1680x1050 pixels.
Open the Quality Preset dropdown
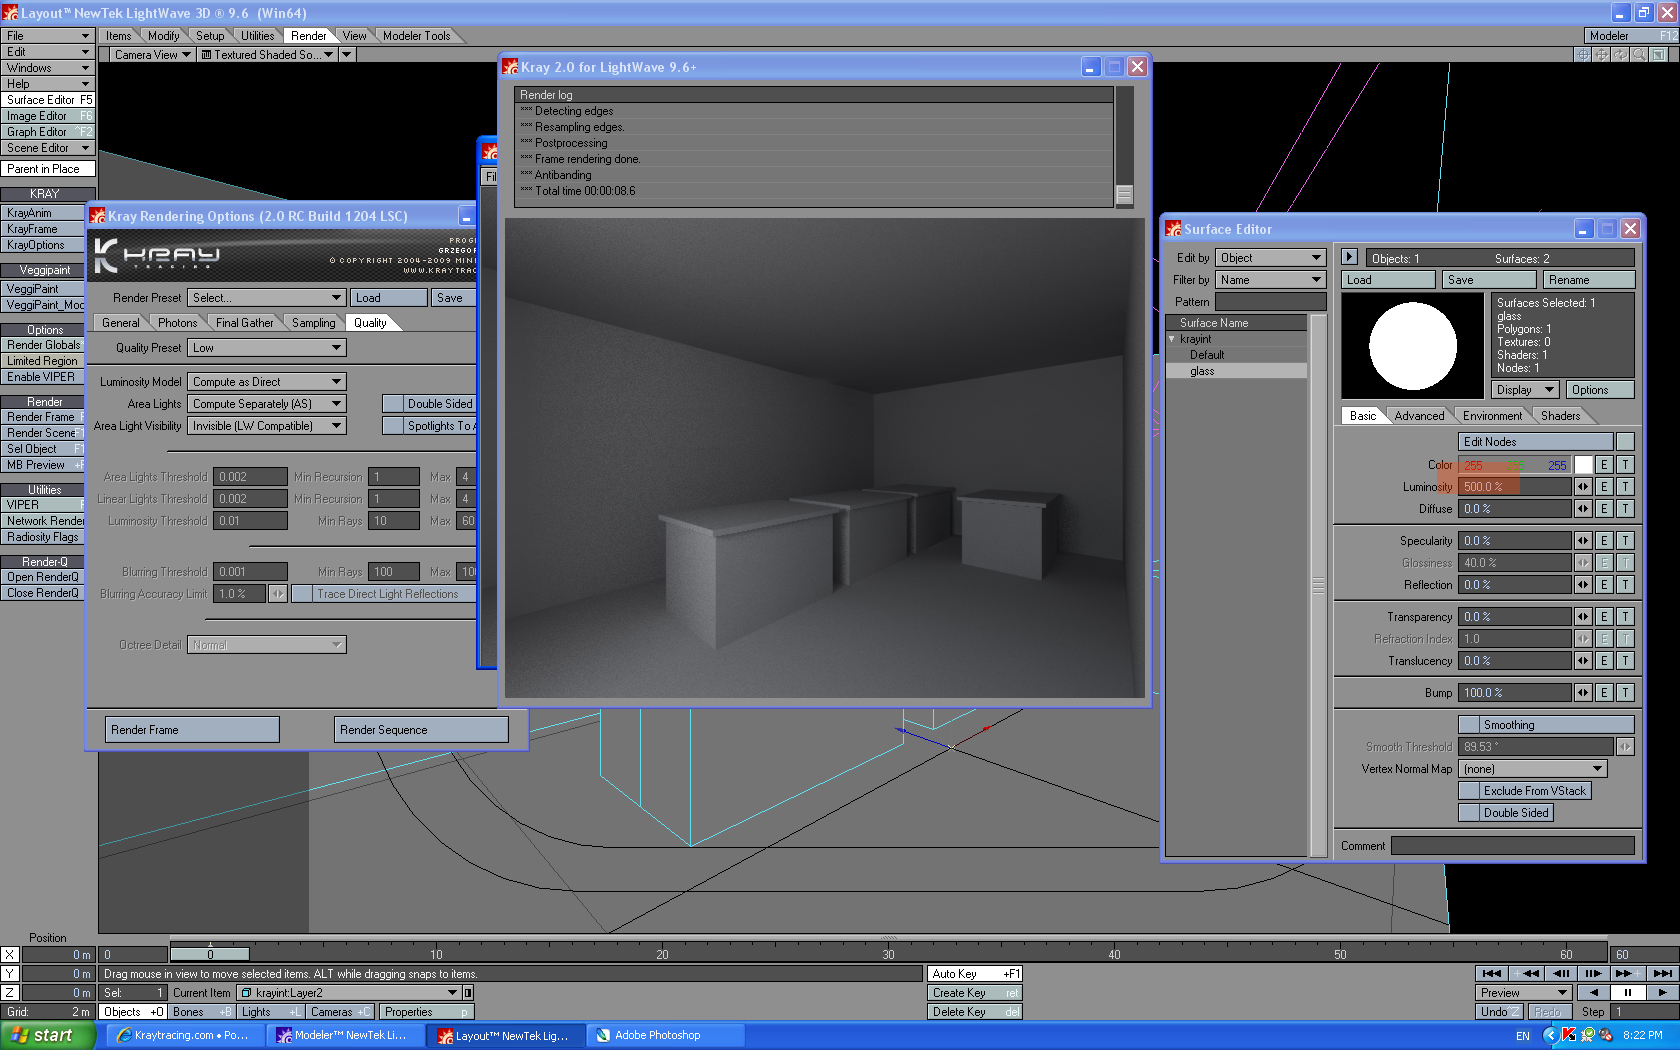point(266,348)
